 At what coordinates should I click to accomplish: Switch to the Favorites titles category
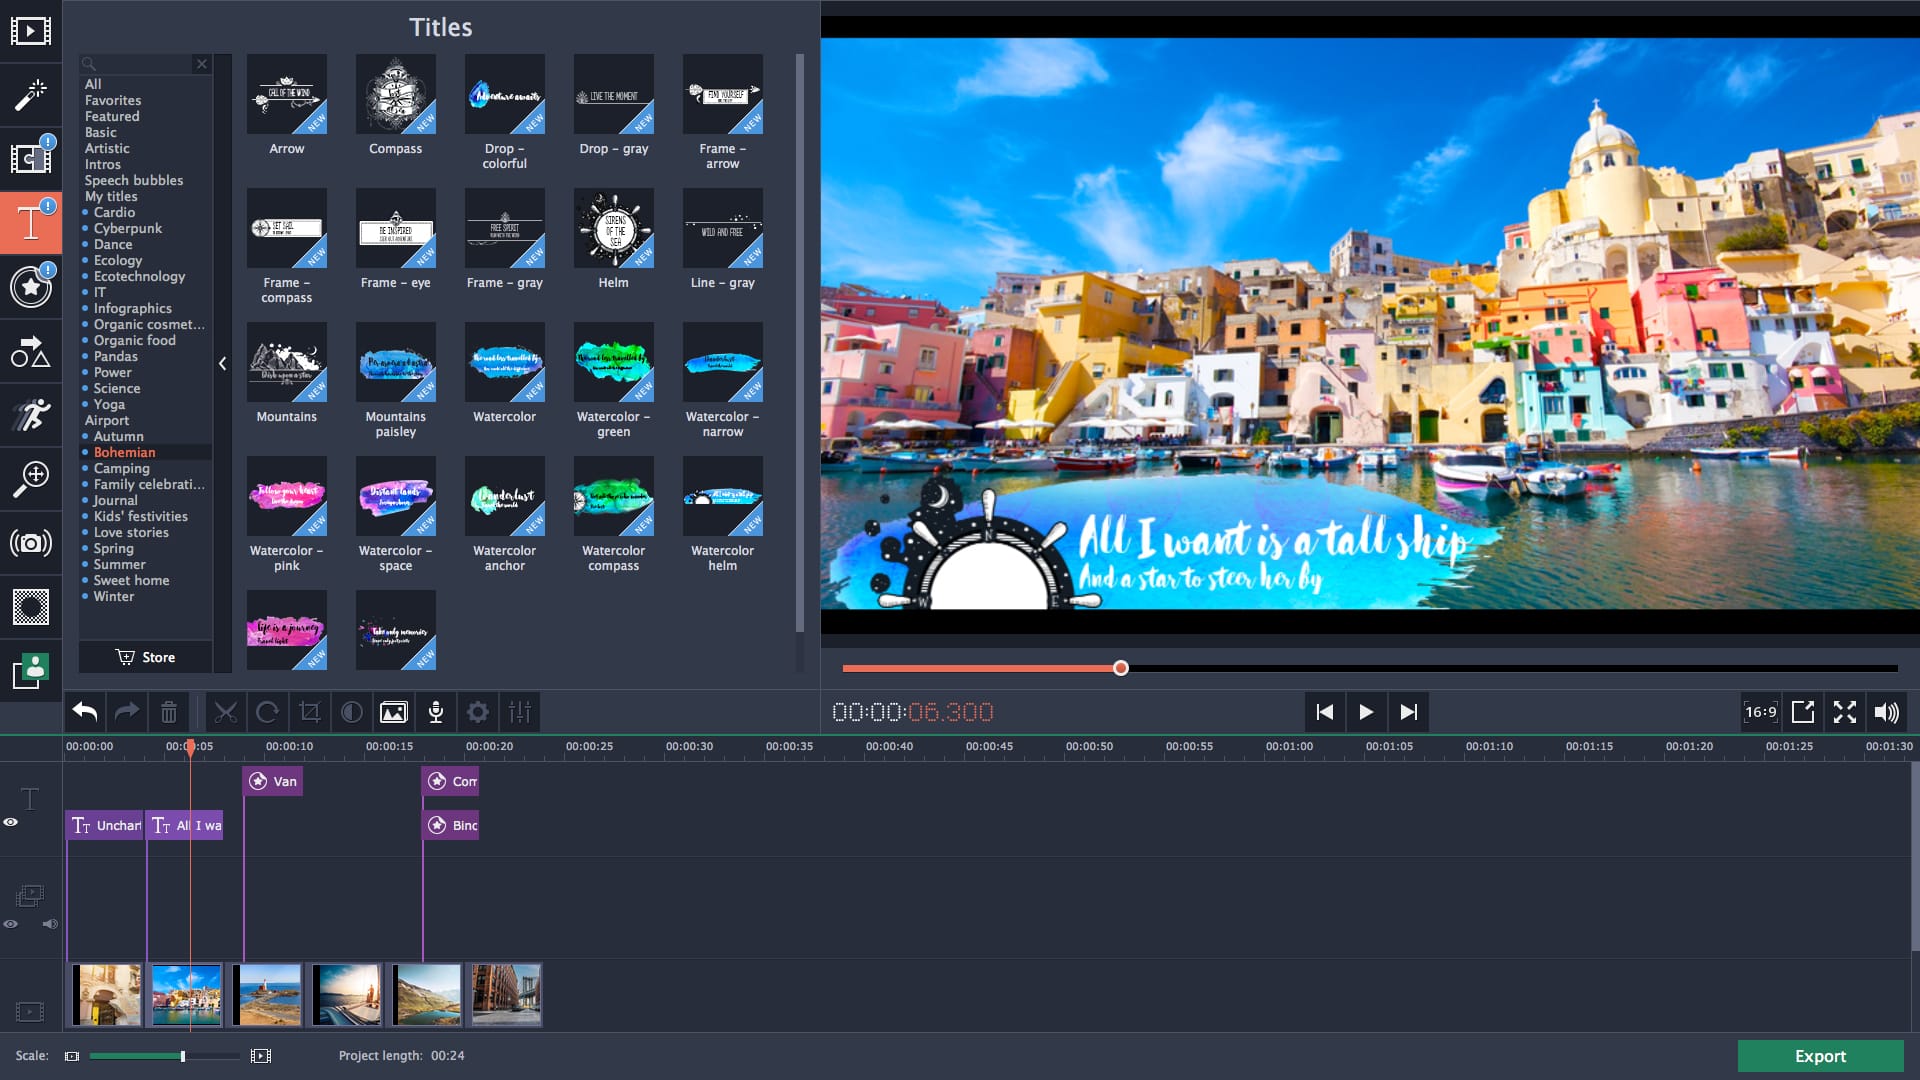113,100
